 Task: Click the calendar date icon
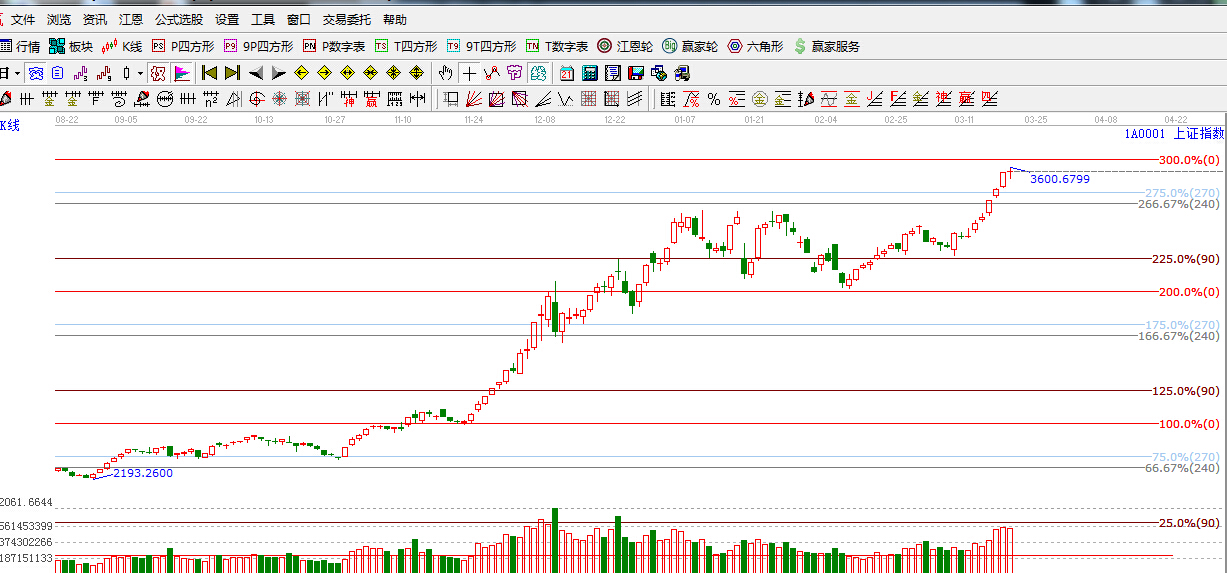point(567,73)
